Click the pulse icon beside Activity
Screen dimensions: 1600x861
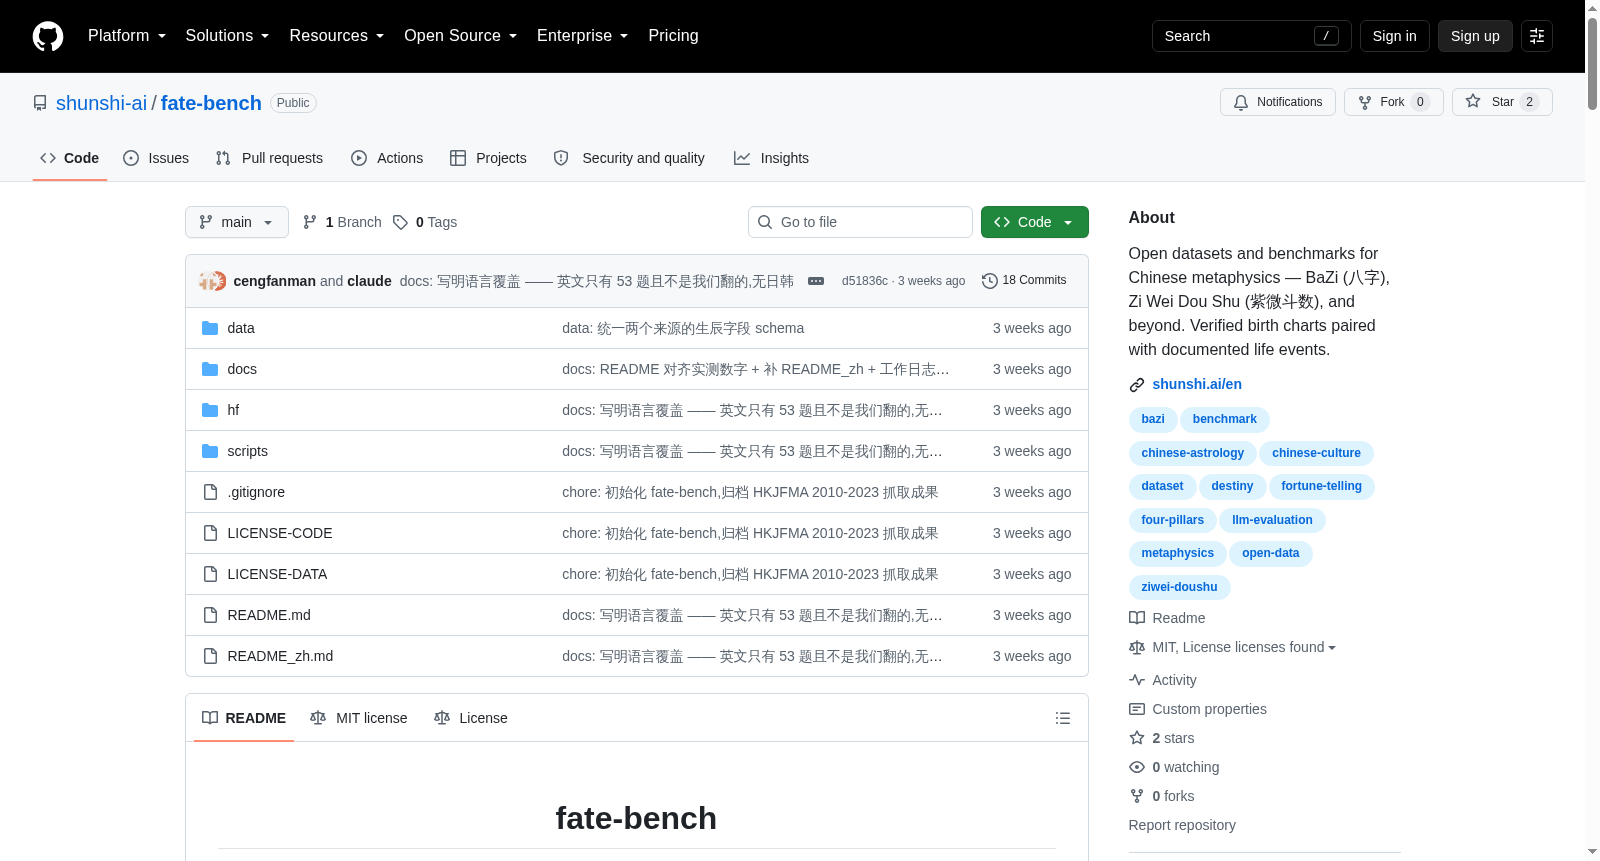[x=1137, y=680]
